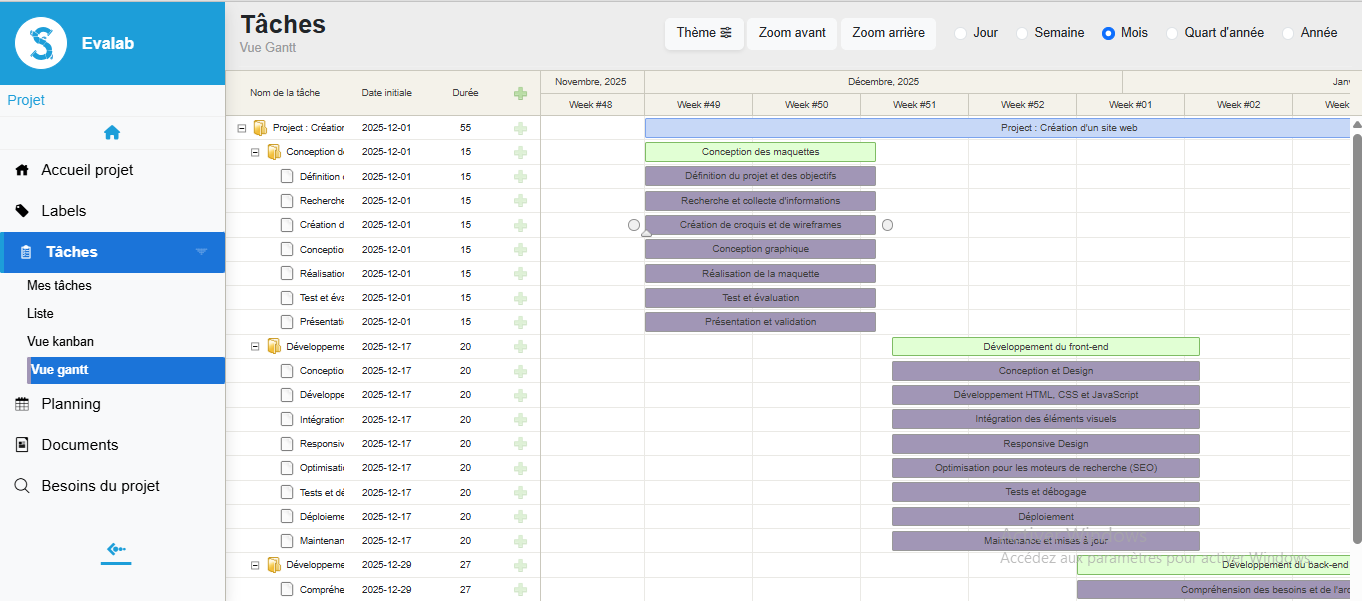Click the Labels tag icon in sidebar

[22, 211]
